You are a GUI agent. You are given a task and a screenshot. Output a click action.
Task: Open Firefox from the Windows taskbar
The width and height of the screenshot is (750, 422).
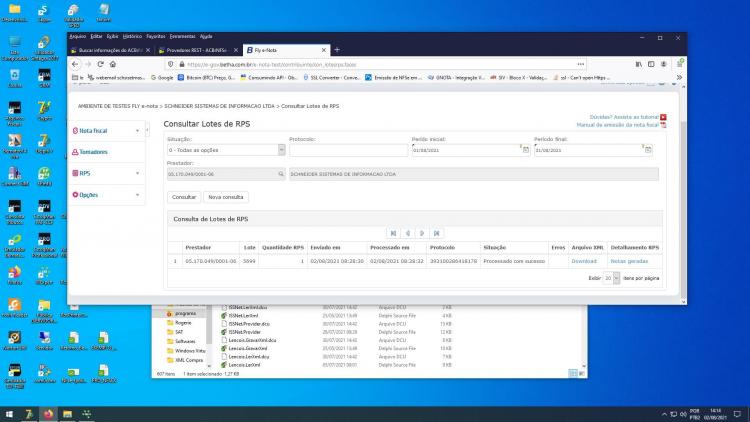coord(48,414)
